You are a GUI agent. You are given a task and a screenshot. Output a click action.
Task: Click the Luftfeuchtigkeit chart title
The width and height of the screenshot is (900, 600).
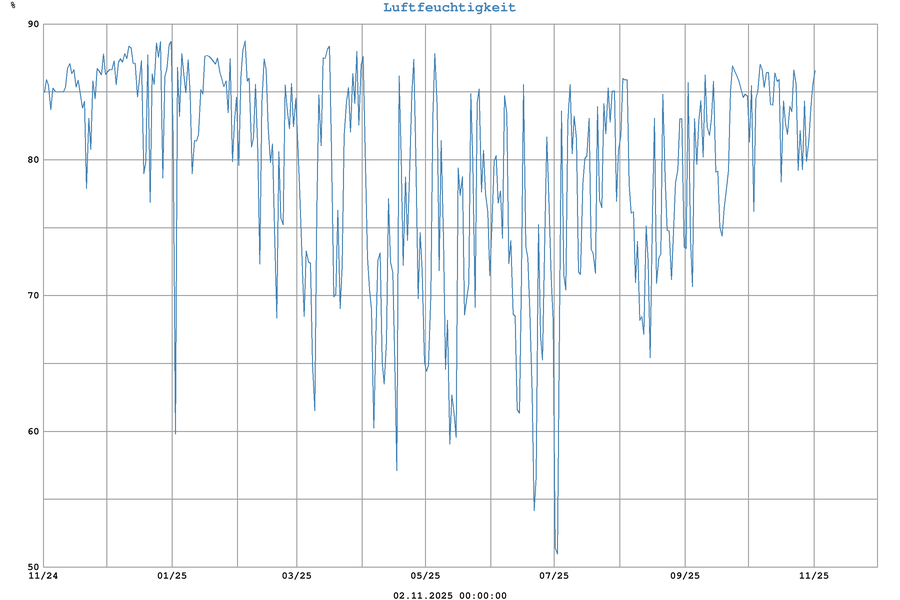click(x=449, y=8)
